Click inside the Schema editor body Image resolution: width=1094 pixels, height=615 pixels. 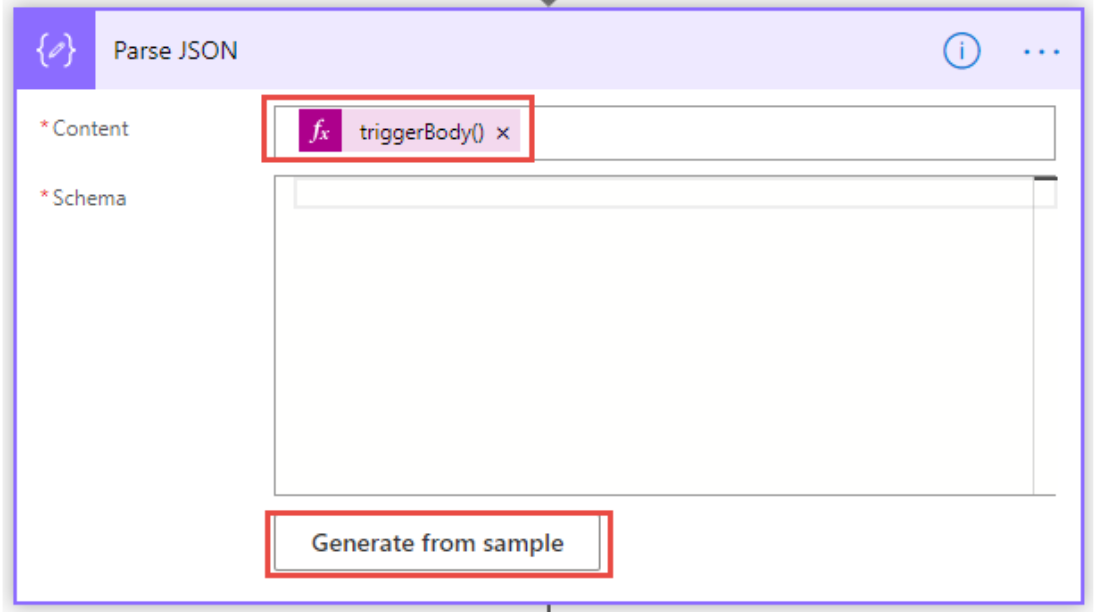click(650, 350)
